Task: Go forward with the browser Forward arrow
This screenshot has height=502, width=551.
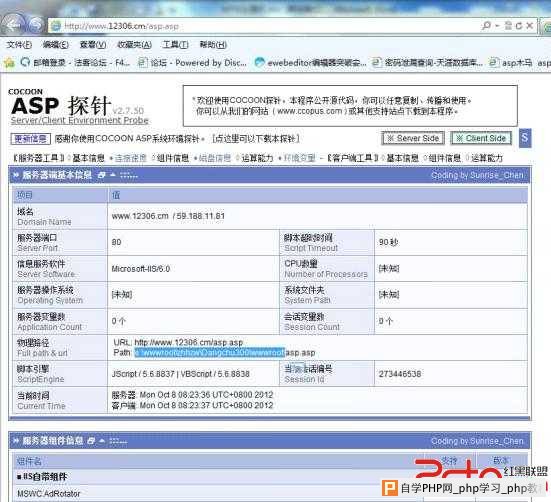Action: (35, 25)
